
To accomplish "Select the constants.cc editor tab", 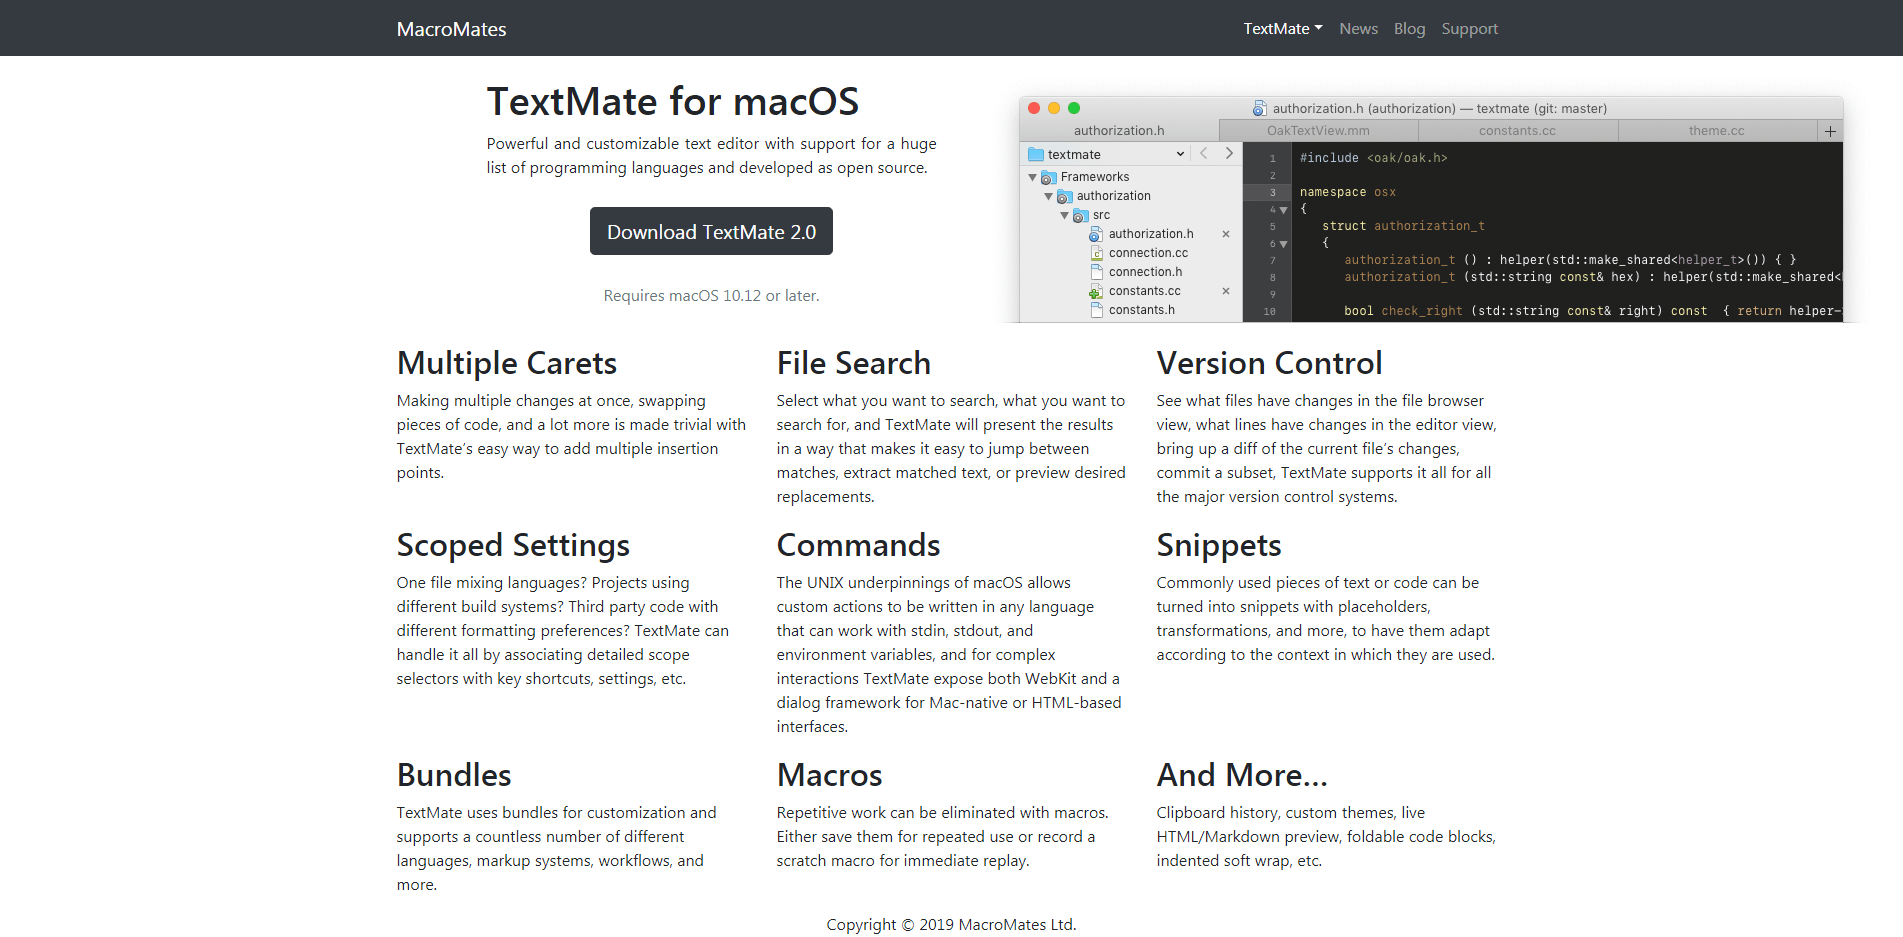I will click(x=1517, y=130).
